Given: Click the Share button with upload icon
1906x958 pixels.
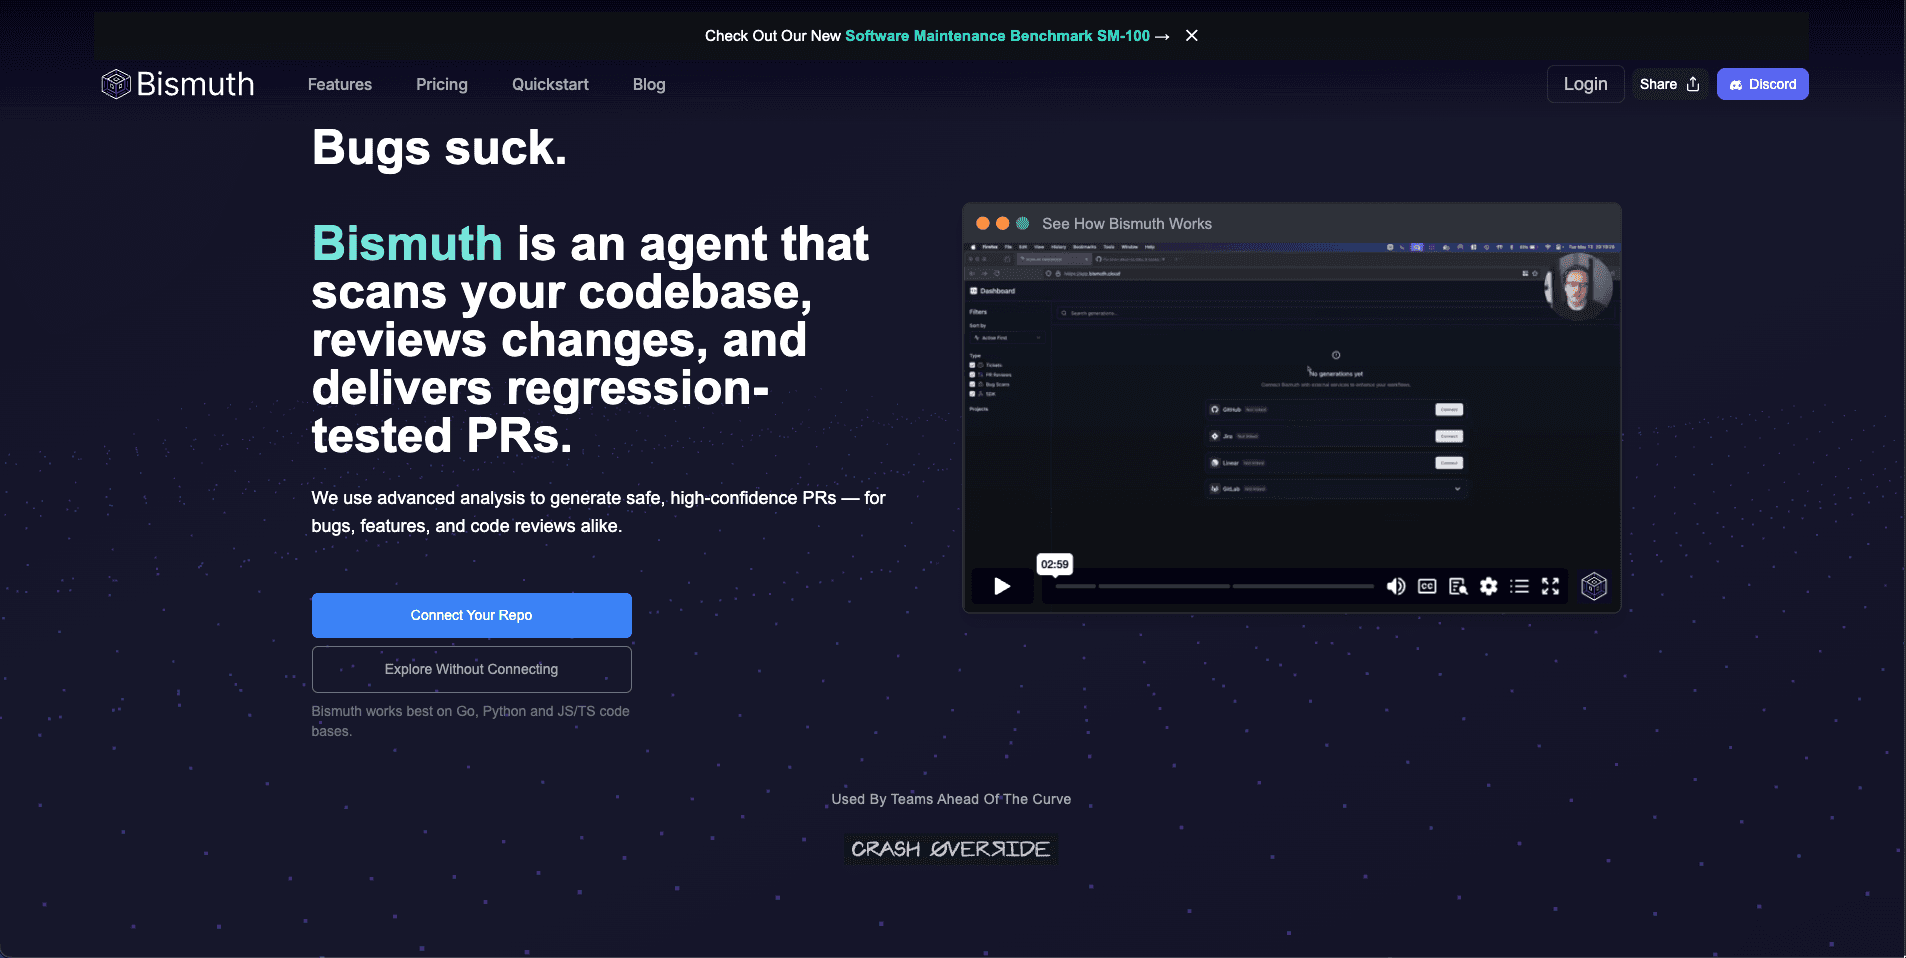Looking at the screenshot, I should [x=1669, y=84].
